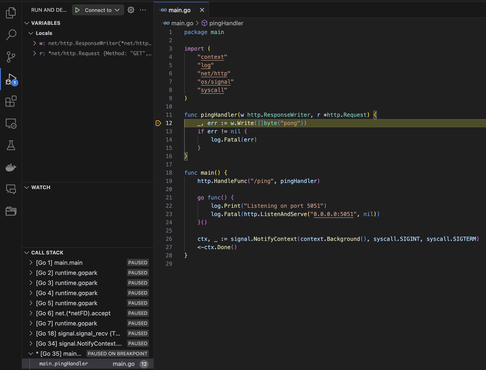
Task: Expand goroutine Go 2 runtime.gopark
Action: (31, 273)
